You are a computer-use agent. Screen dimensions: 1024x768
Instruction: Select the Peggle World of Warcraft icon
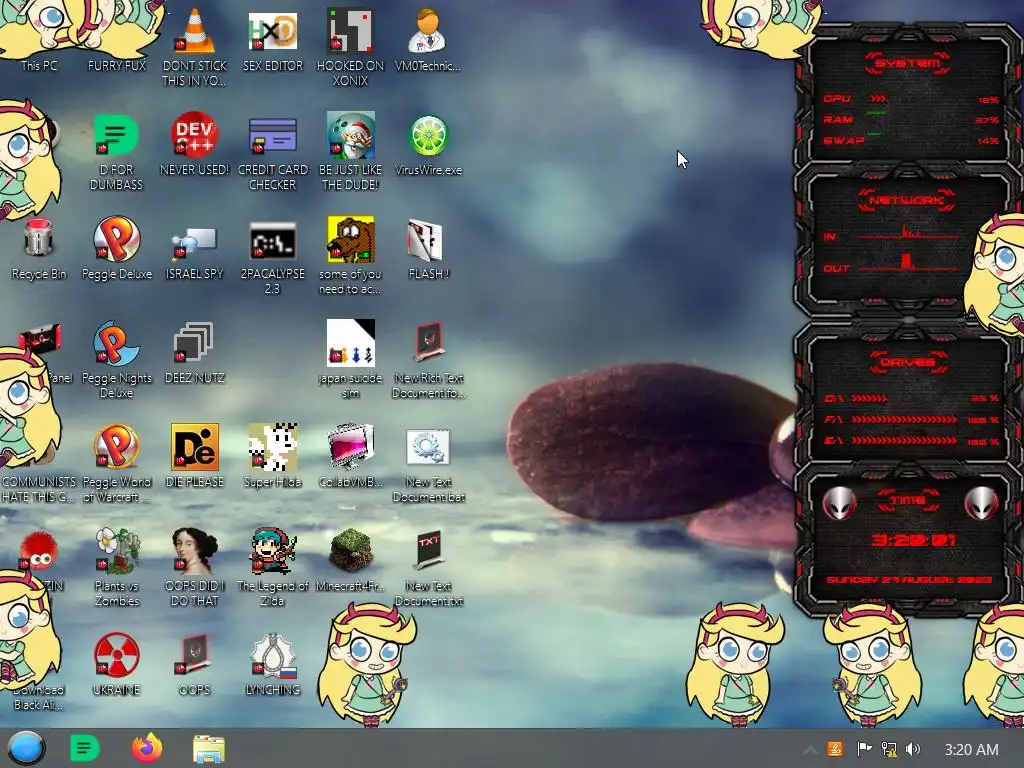116,462
